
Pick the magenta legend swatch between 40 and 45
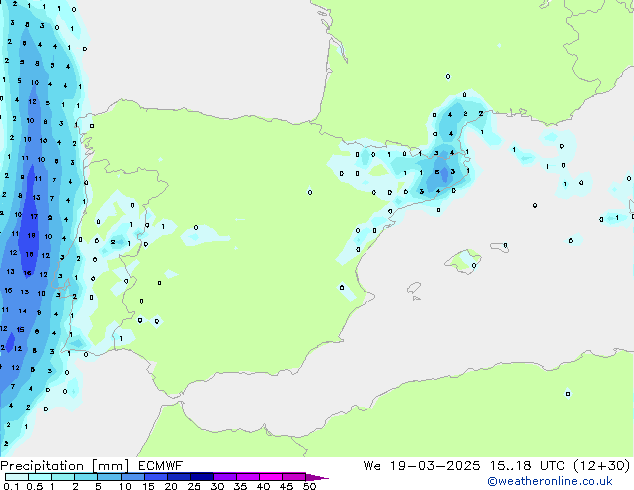(x=271, y=477)
